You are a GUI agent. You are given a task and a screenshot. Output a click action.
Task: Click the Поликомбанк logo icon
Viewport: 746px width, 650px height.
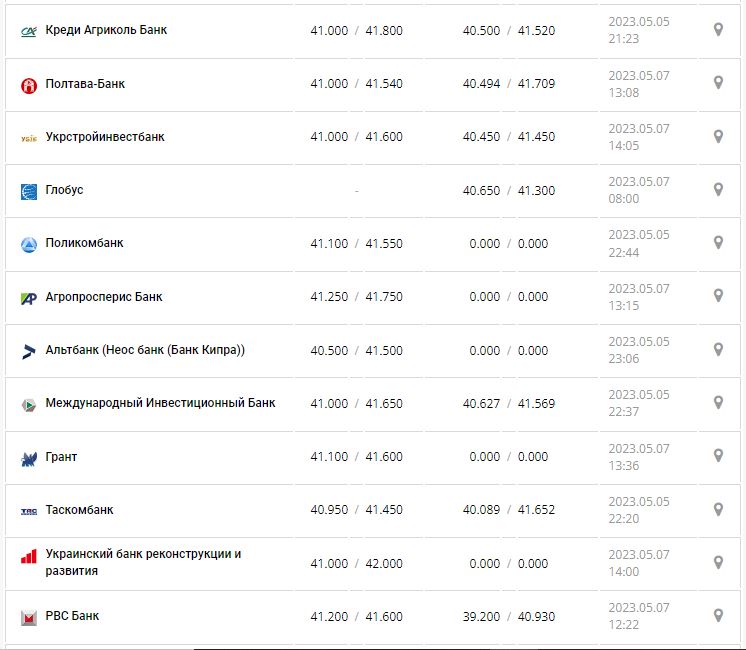coord(29,244)
